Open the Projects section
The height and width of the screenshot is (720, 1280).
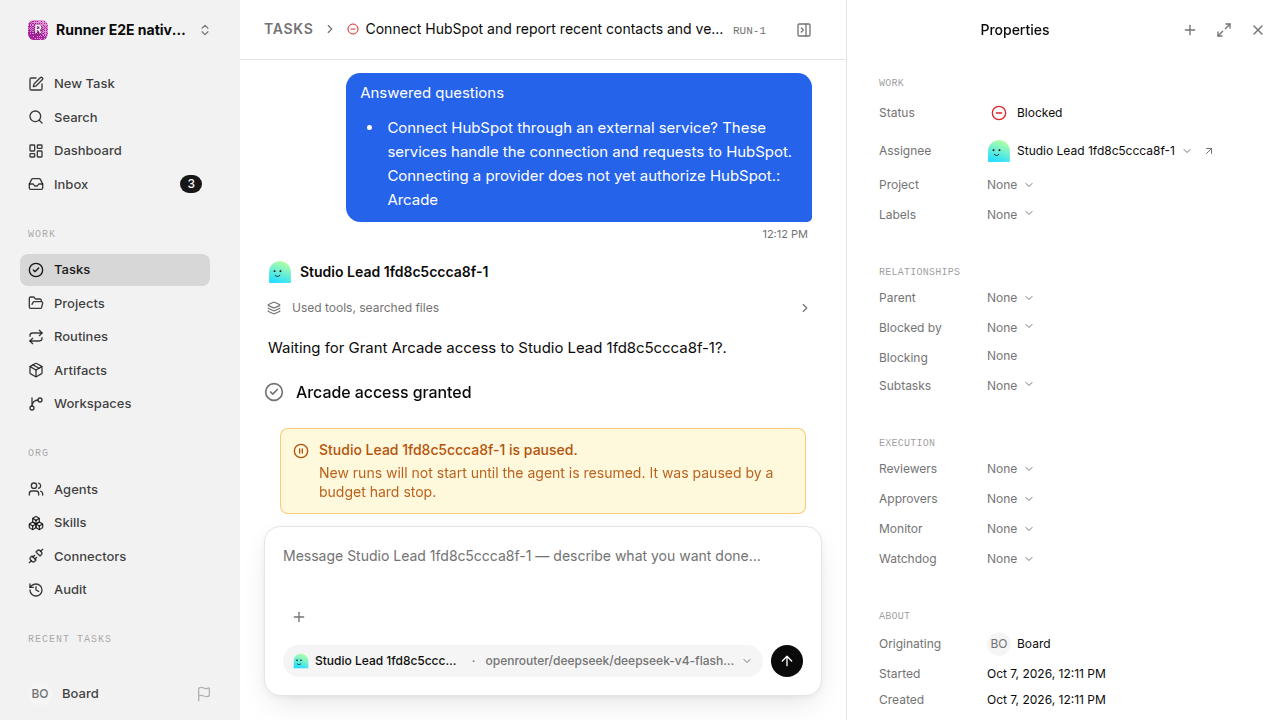click(x=115, y=303)
